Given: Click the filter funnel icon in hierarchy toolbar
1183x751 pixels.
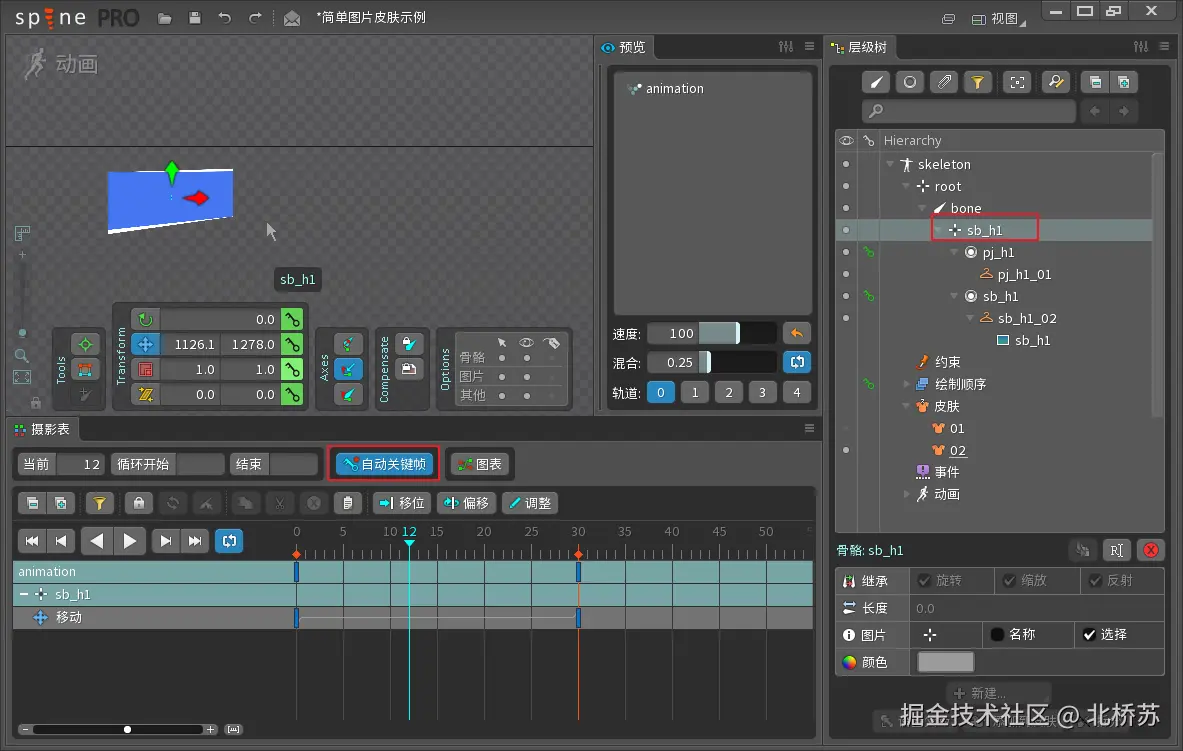Looking at the screenshot, I should pos(977,82).
